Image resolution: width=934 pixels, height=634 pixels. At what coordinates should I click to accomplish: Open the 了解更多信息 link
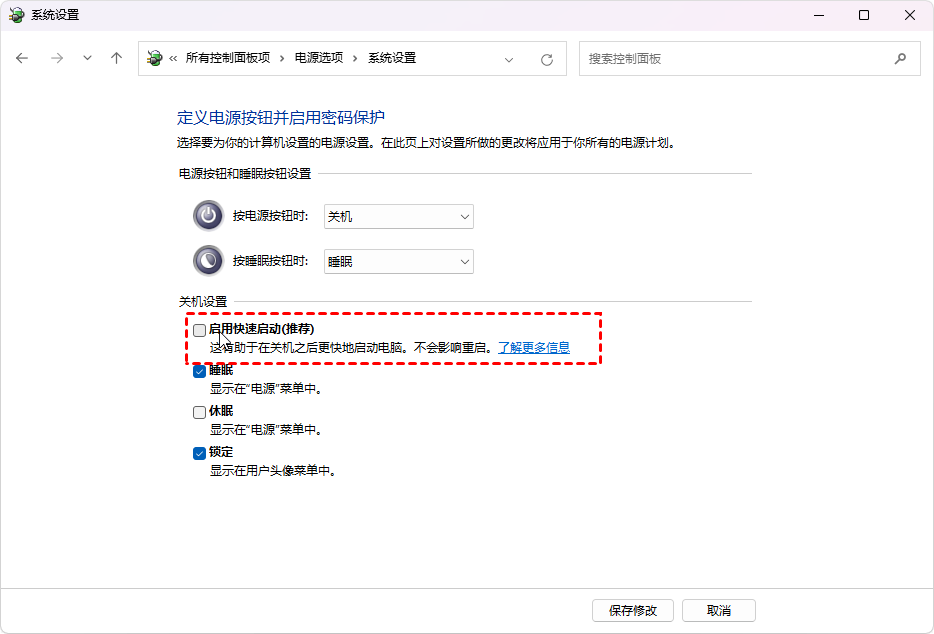[x=534, y=348]
